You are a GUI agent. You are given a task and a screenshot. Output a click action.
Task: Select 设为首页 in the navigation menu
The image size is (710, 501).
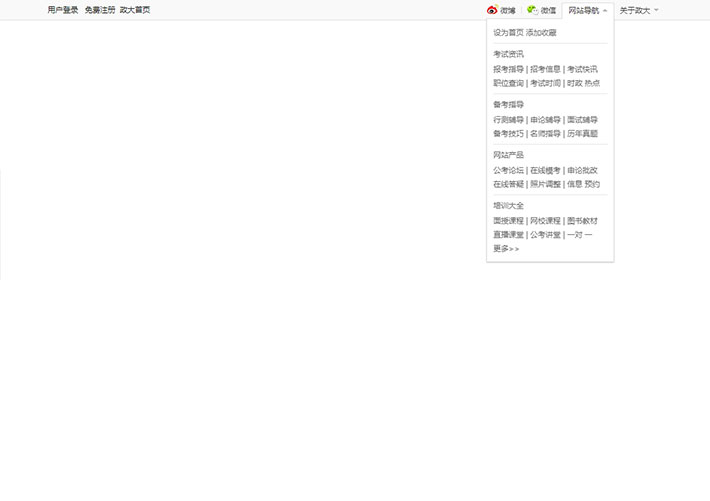(x=508, y=33)
